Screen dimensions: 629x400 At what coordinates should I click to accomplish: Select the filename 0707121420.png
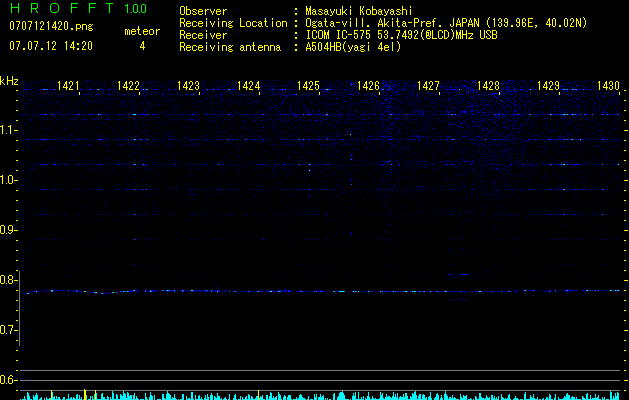click(x=51, y=26)
